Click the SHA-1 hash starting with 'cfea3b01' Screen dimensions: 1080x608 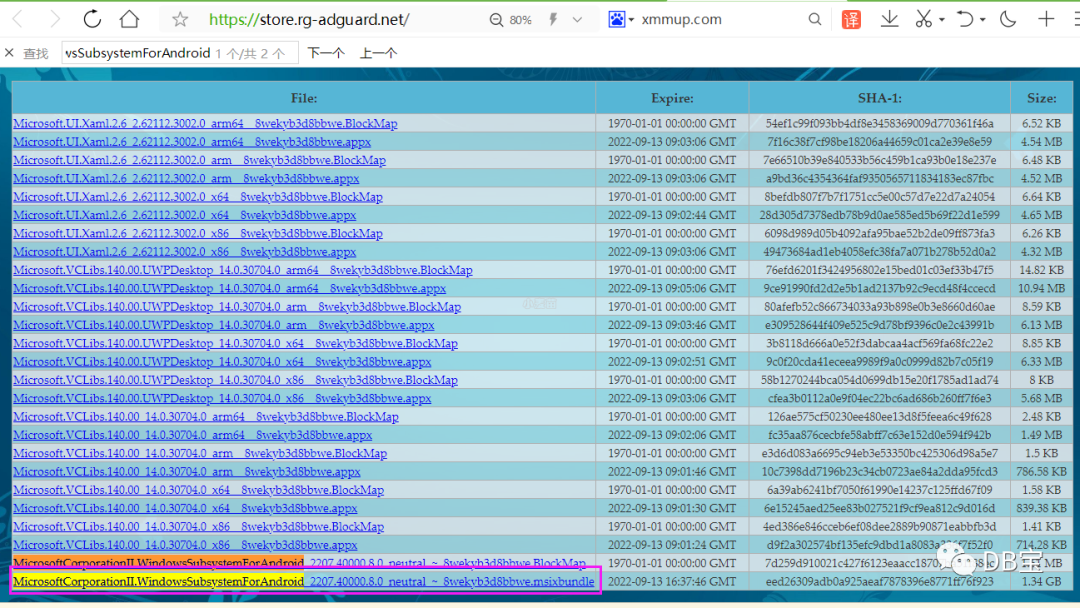point(880,398)
